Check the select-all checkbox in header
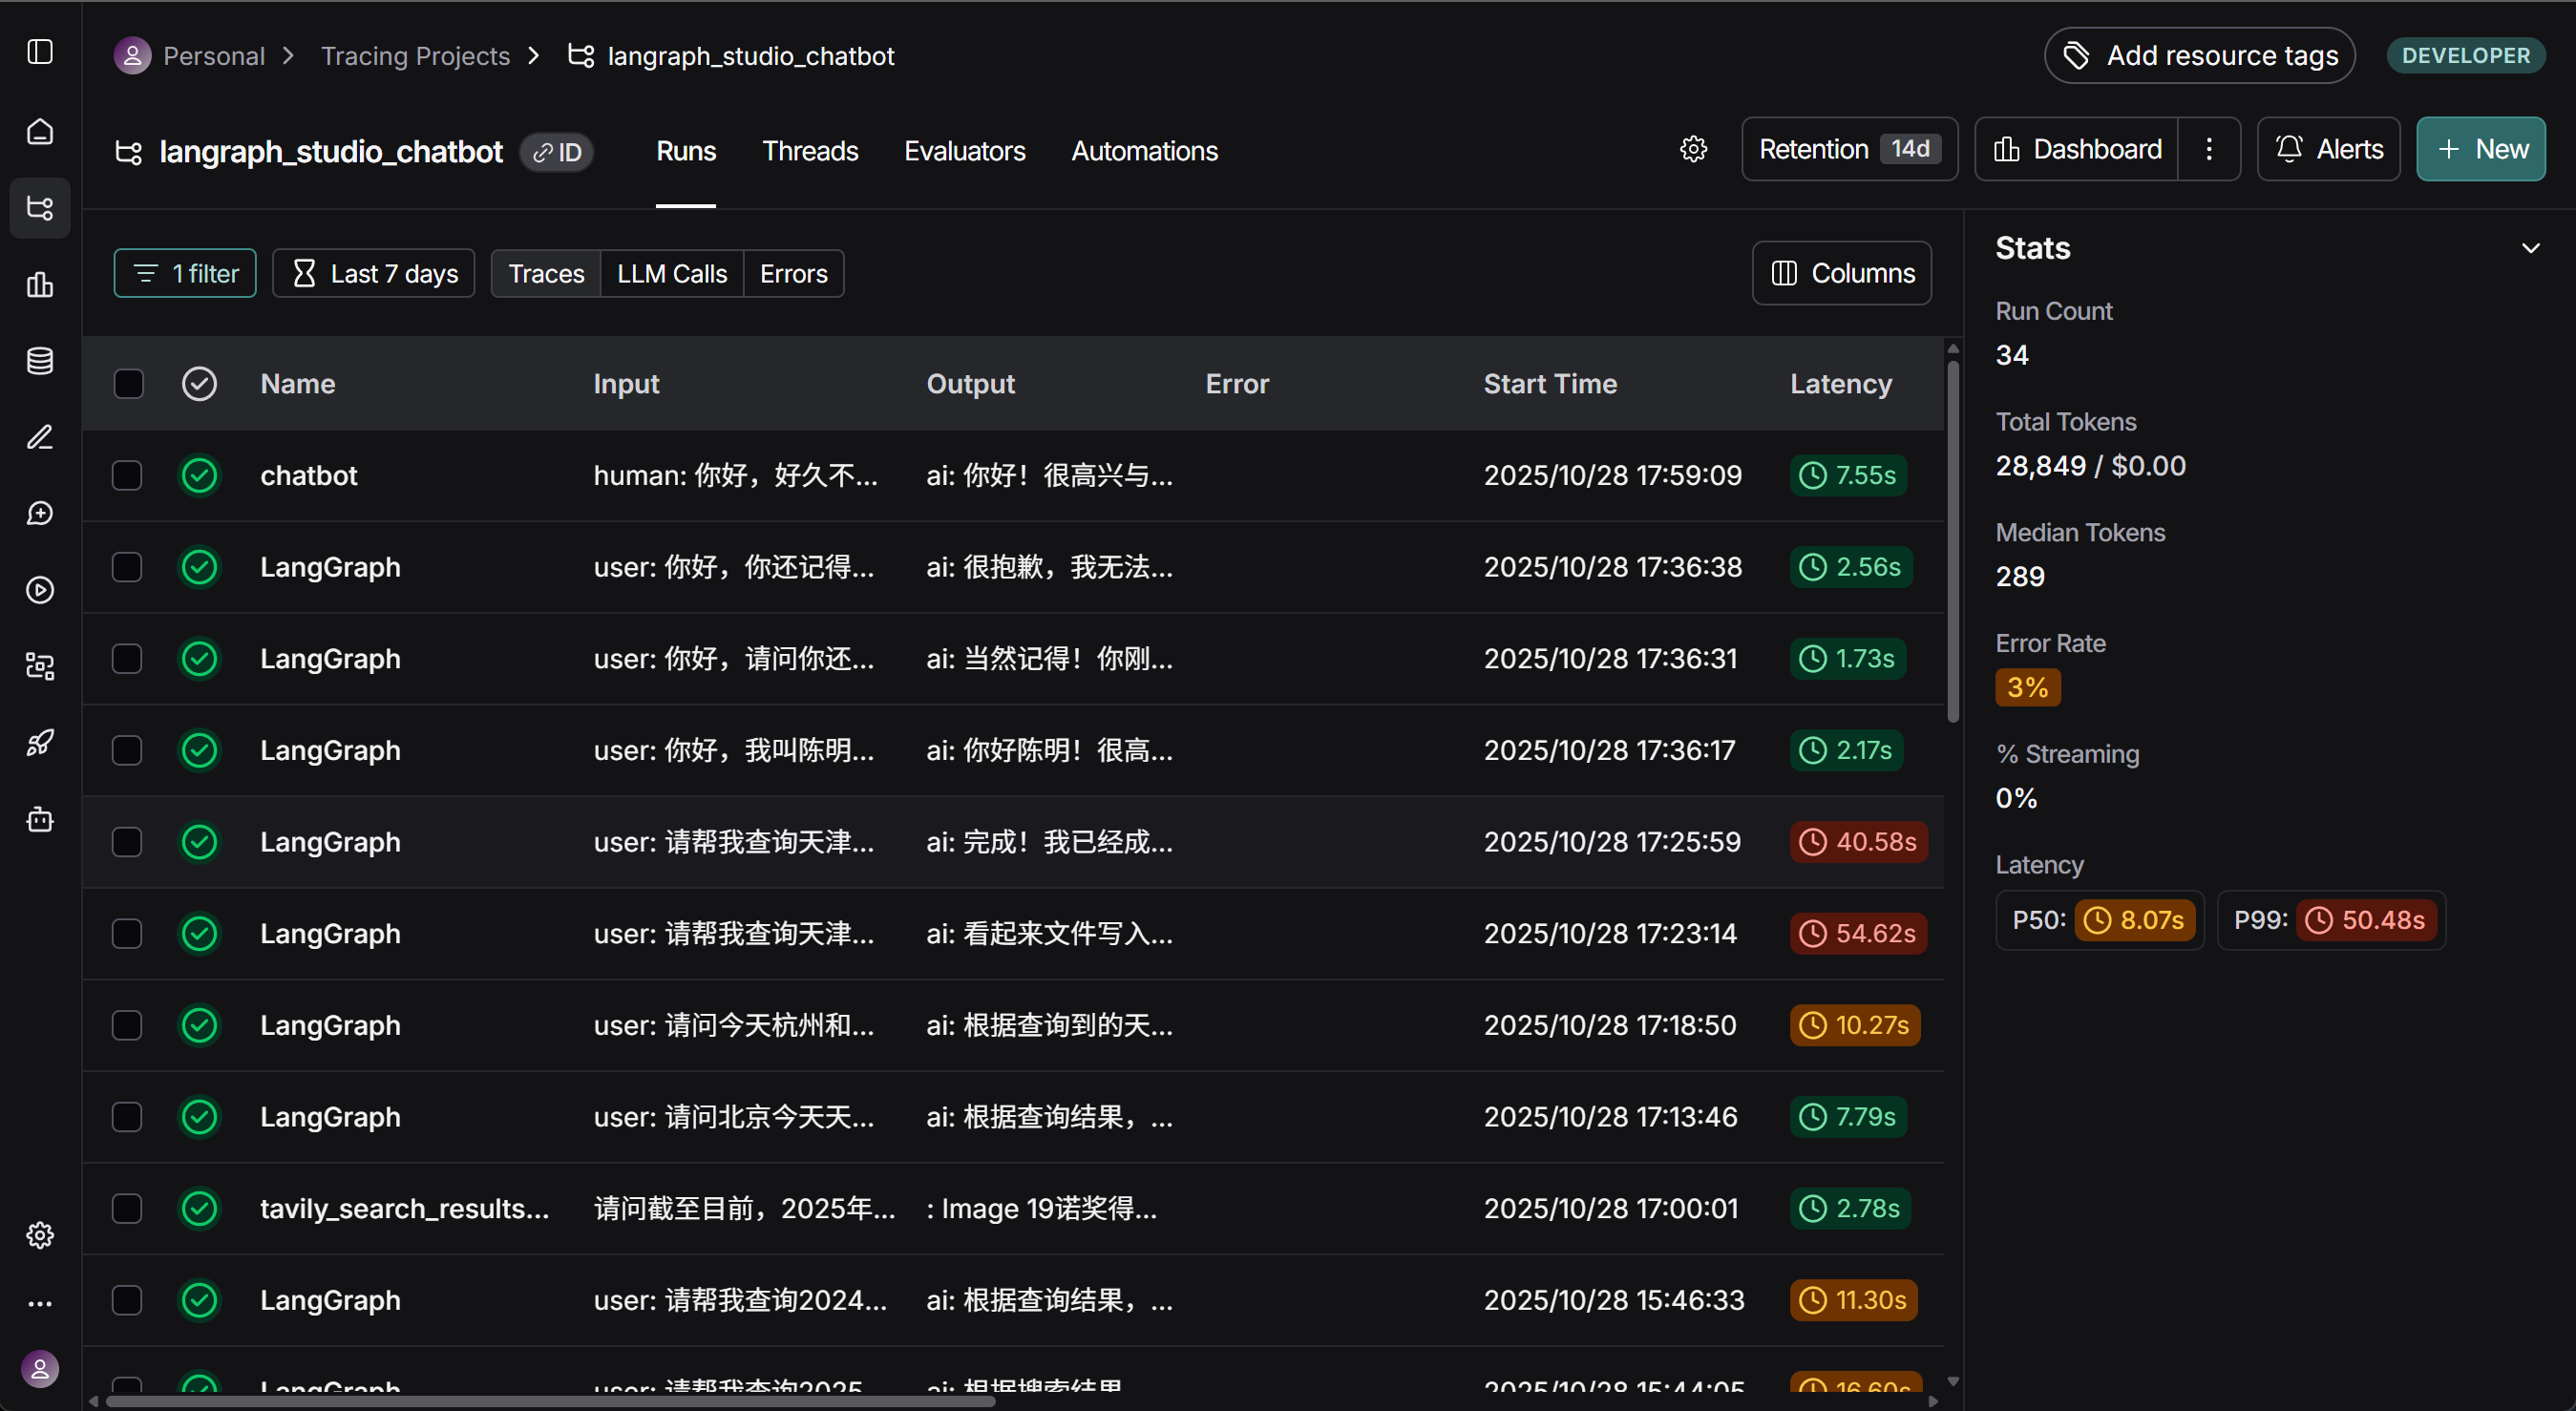This screenshot has height=1411, width=2576. pyautogui.click(x=128, y=383)
